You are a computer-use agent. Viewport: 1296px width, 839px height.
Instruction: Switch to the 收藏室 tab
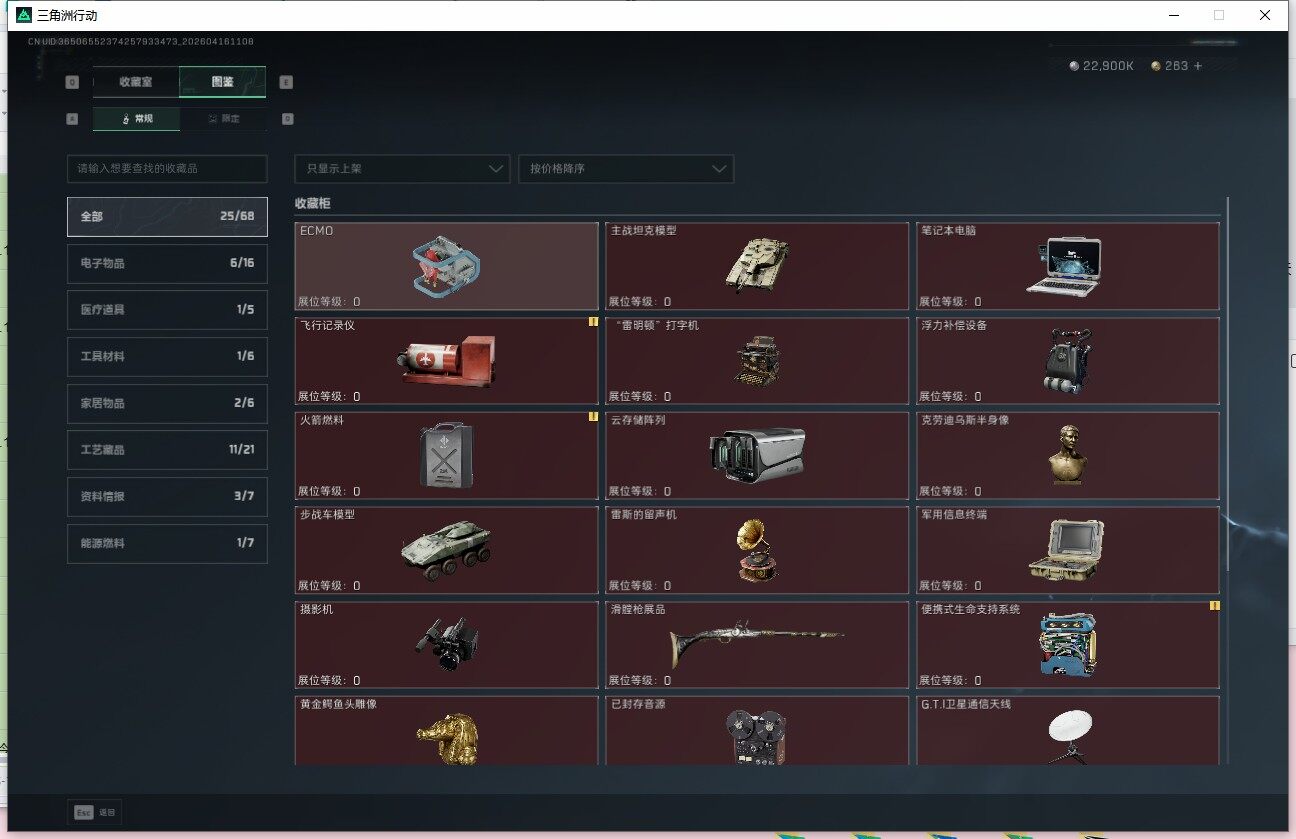point(136,82)
